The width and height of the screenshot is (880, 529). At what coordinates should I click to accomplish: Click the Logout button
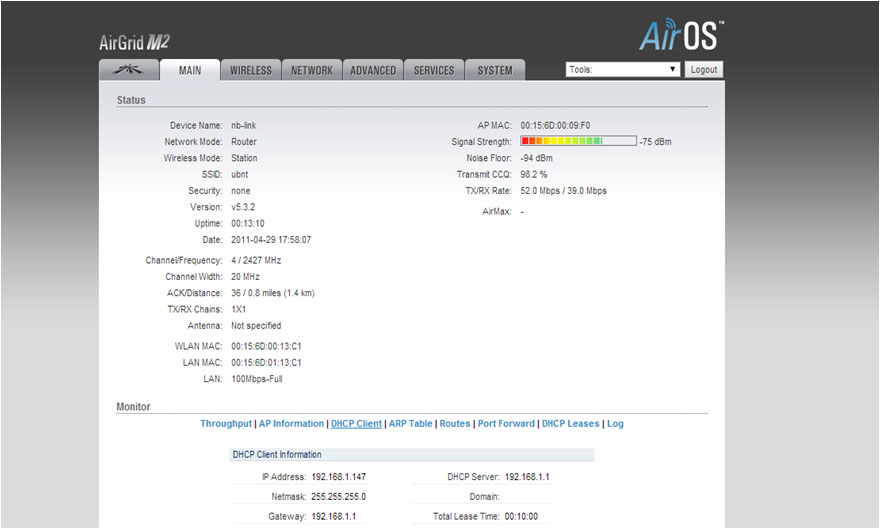(704, 70)
